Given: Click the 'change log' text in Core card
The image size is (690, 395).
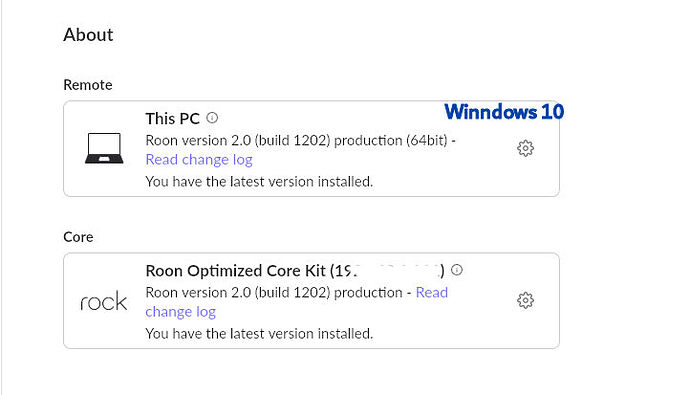Looking at the screenshot, I should point(180,312).
